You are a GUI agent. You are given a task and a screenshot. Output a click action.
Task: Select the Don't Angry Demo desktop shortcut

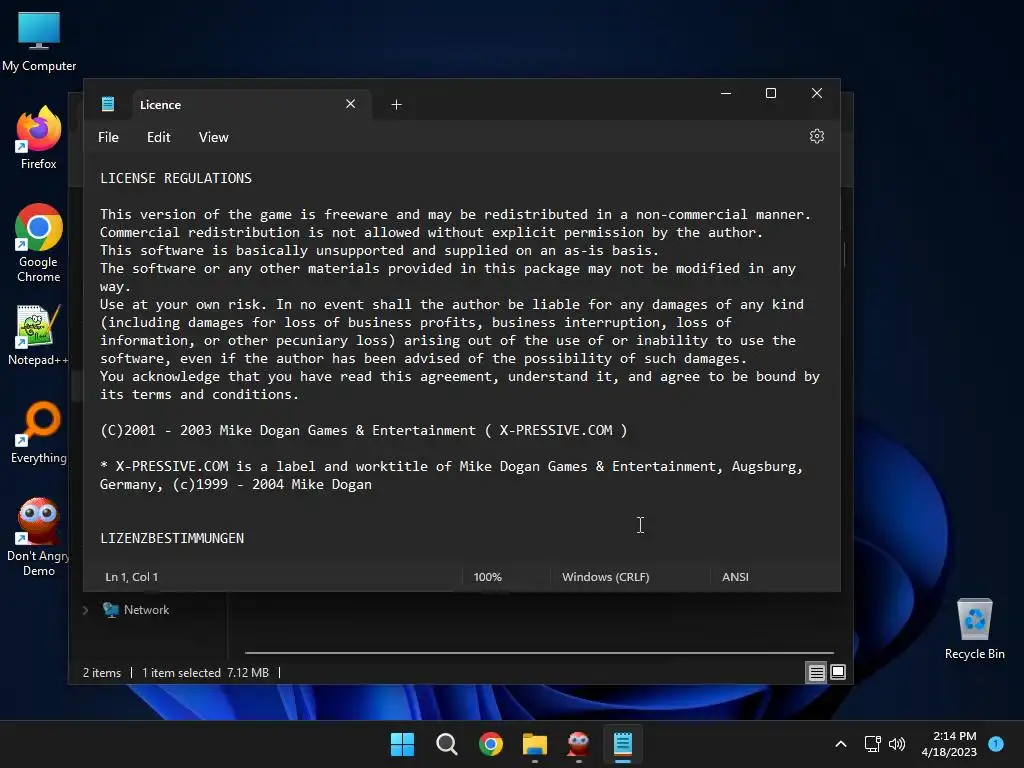tap(39, 537)
